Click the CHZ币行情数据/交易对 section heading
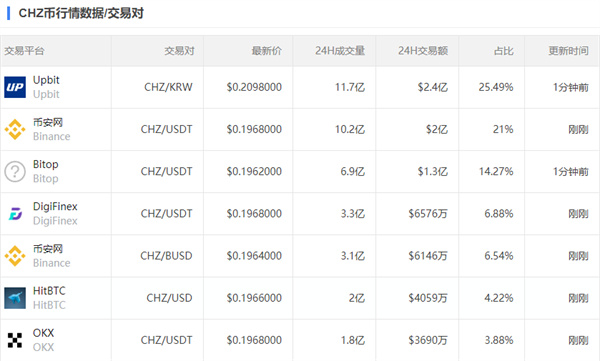This screenshot has height=361, width=600. [81, 13]
